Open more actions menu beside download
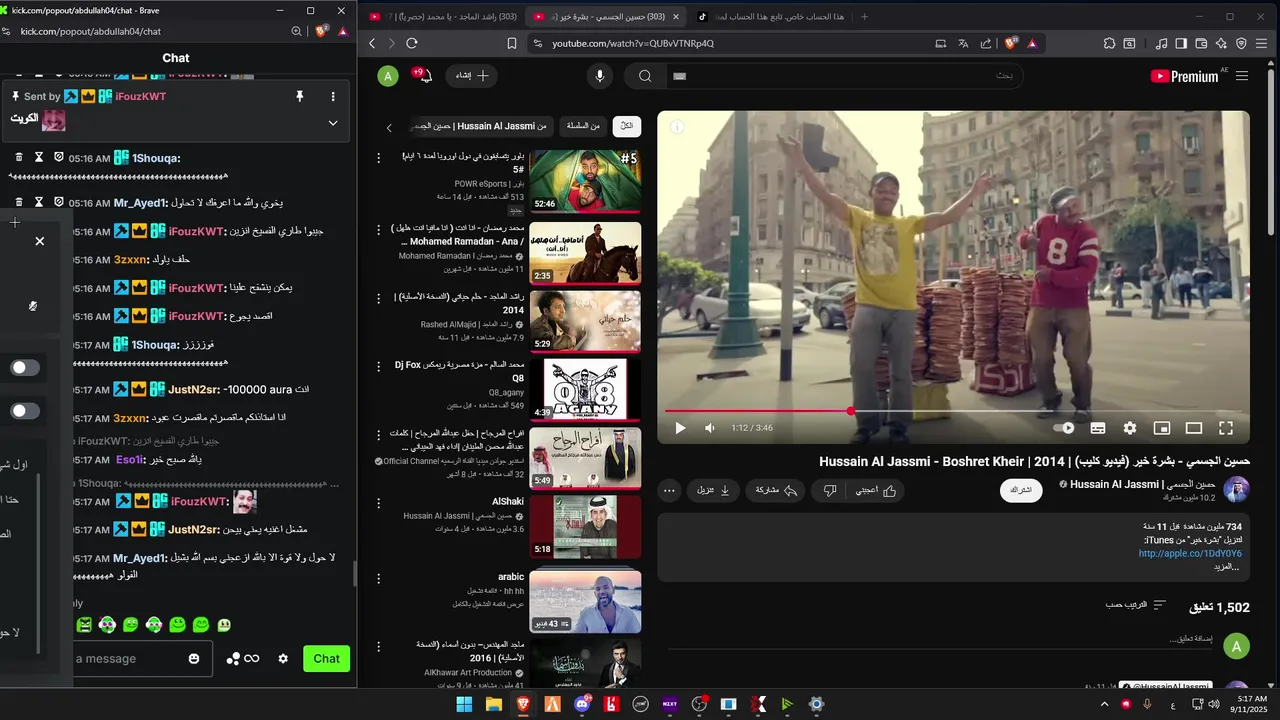The width and height of the screenshot is (1280, 720). [670, 490]
